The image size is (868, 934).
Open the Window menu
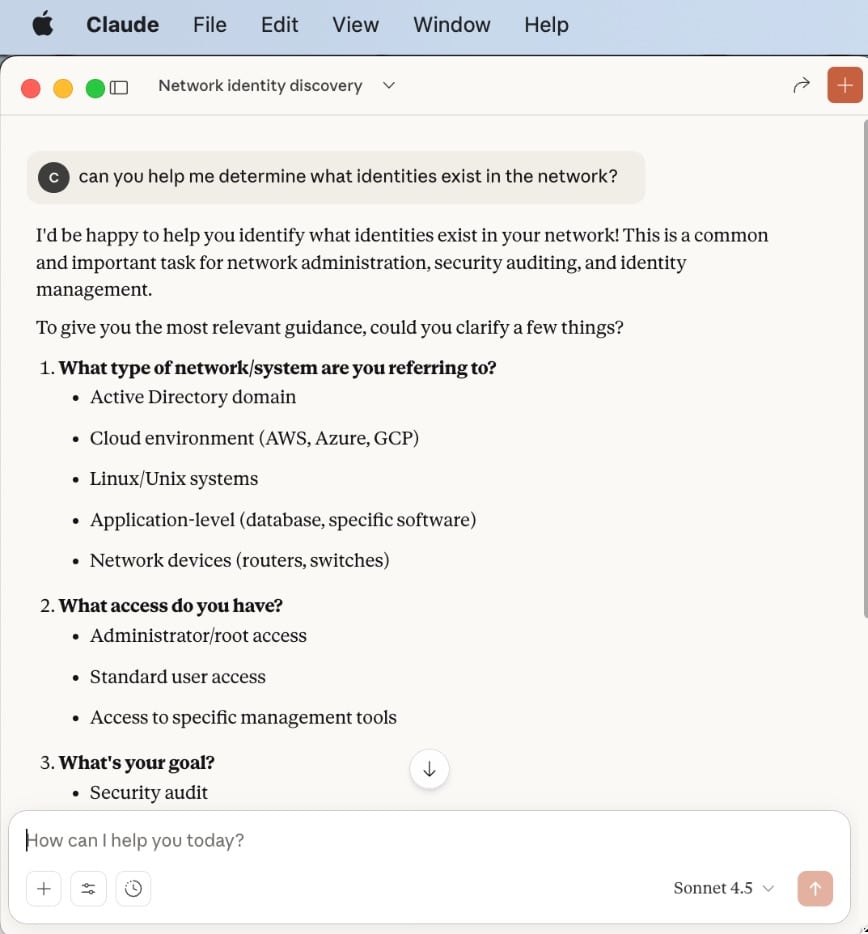click(x=452, y=25)
